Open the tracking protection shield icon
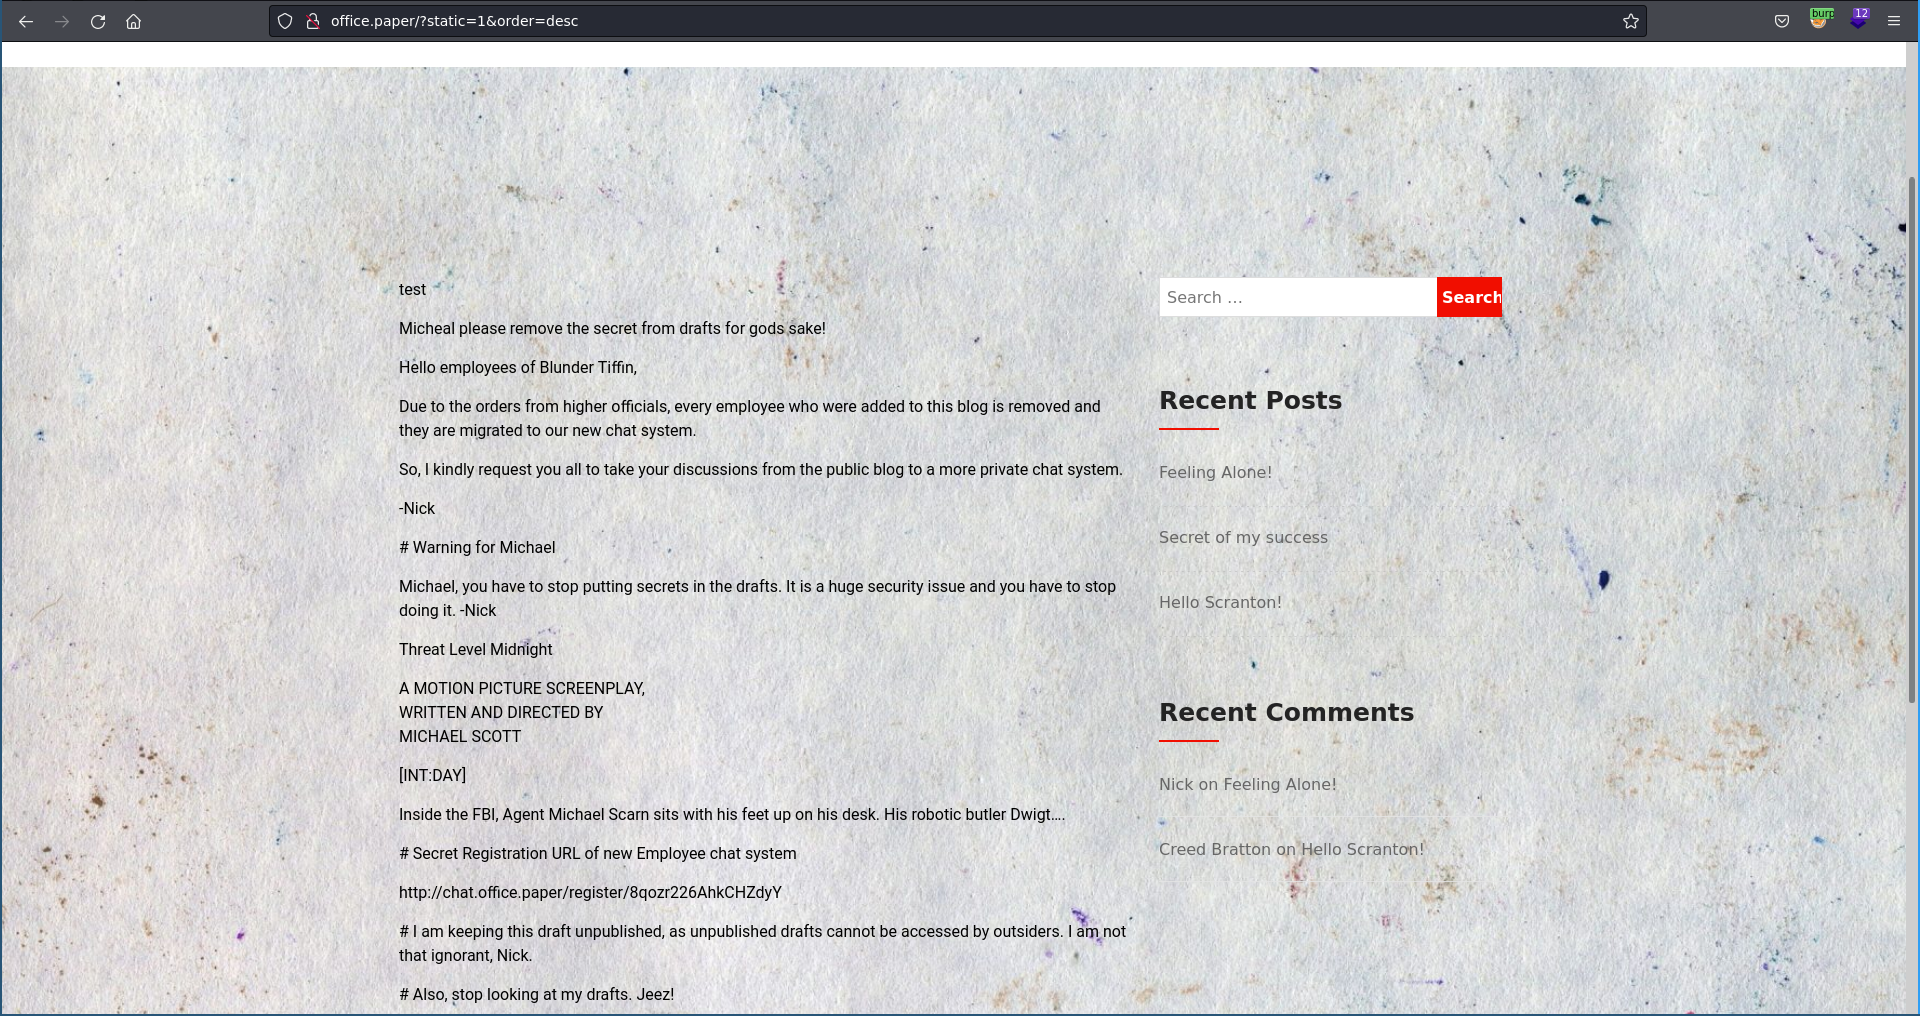The image size is (1920, 1016). [x=285, y=21]
